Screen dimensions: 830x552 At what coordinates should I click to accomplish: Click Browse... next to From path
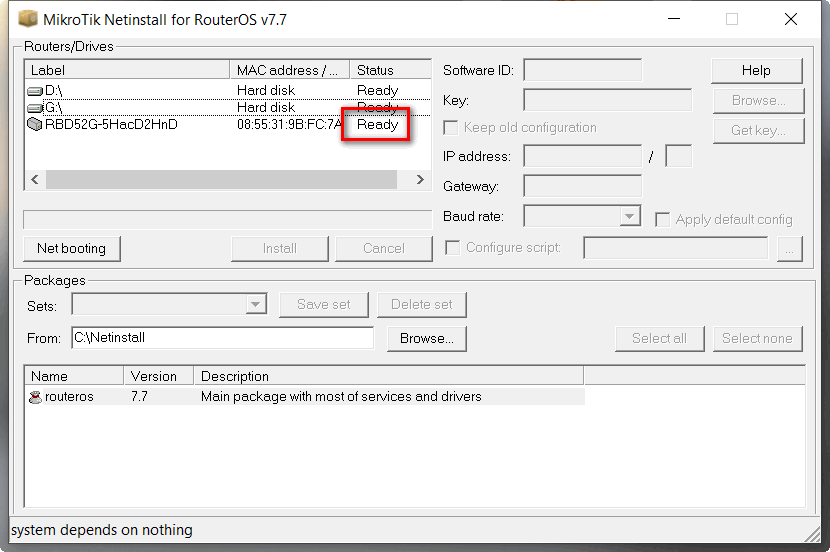427,338
